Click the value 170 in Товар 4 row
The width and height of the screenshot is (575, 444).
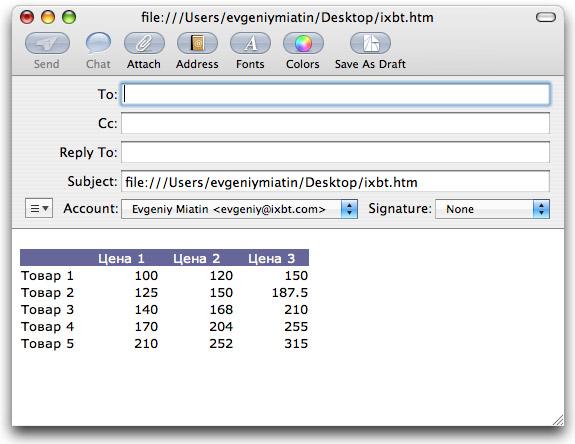(146, 327)
